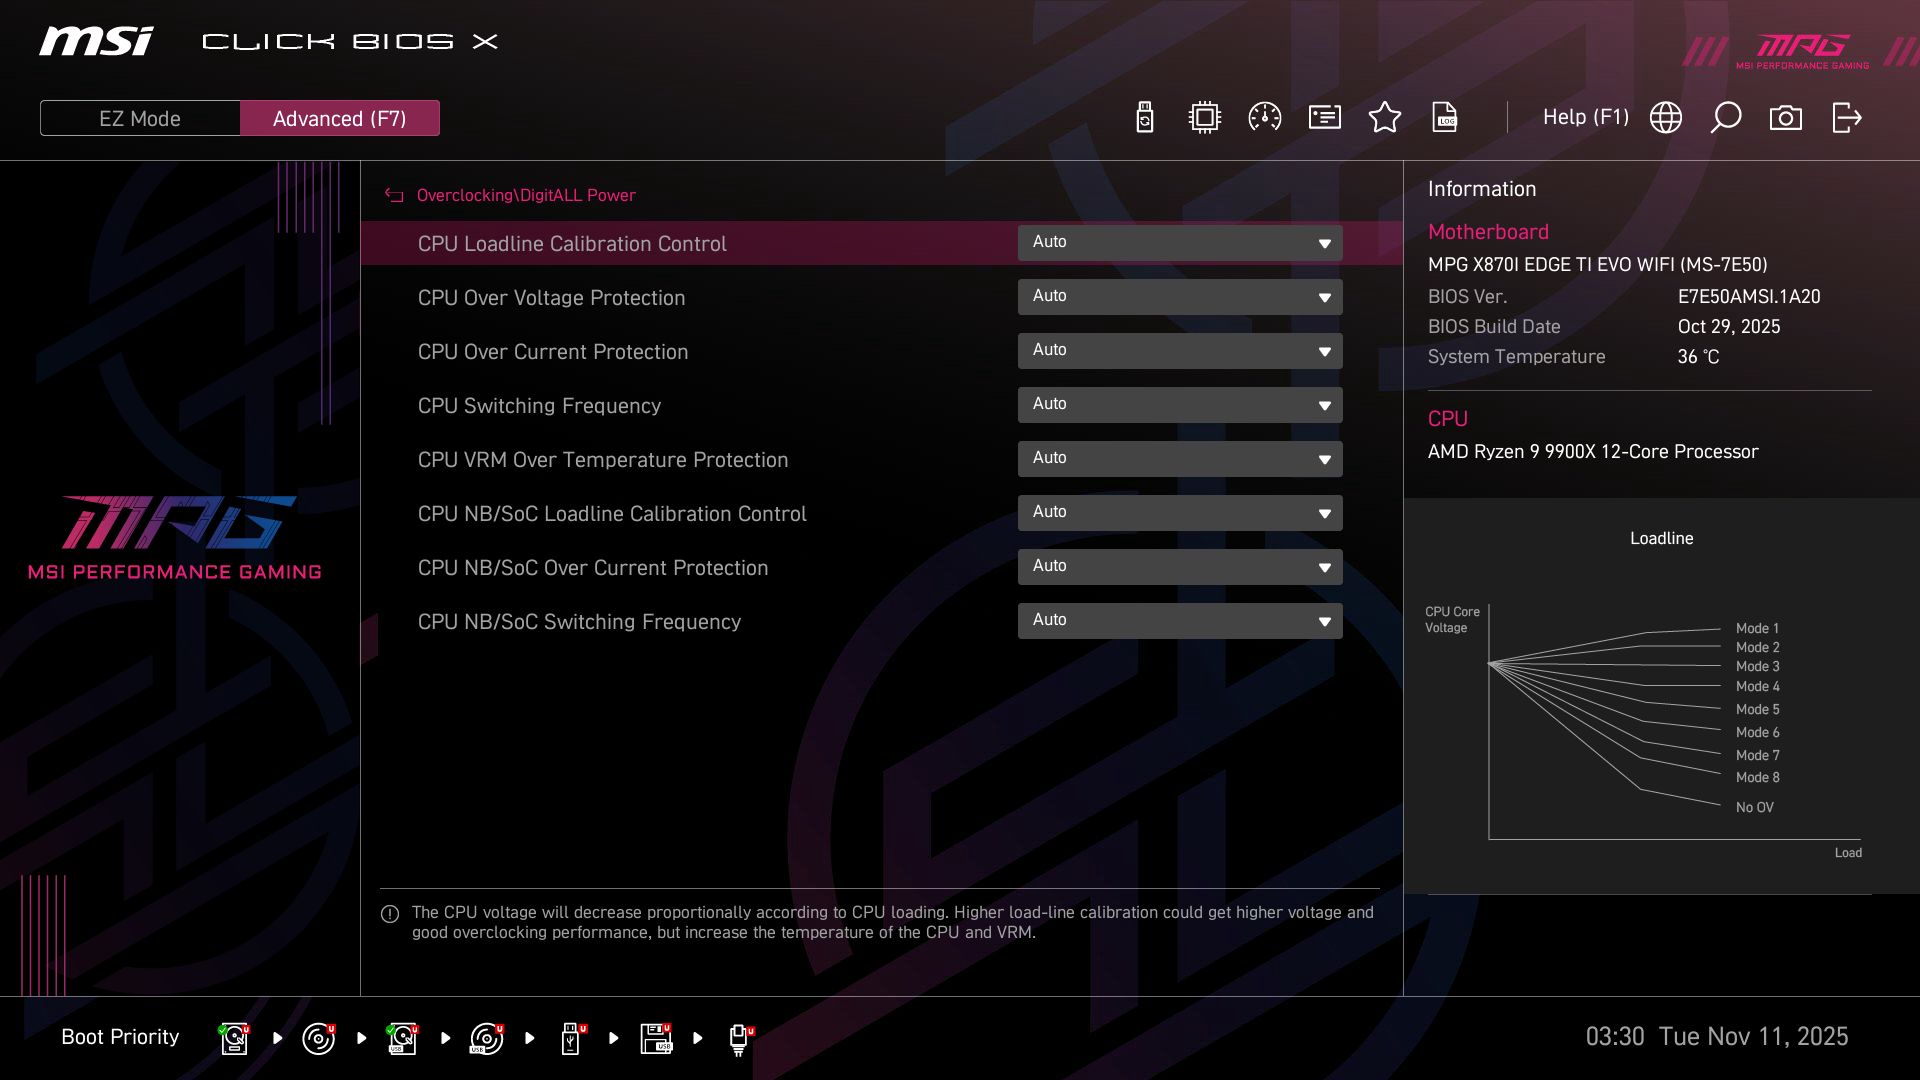Open the M-Flash utility icon
The image size is (1920, 1080).
point(1143,117)
